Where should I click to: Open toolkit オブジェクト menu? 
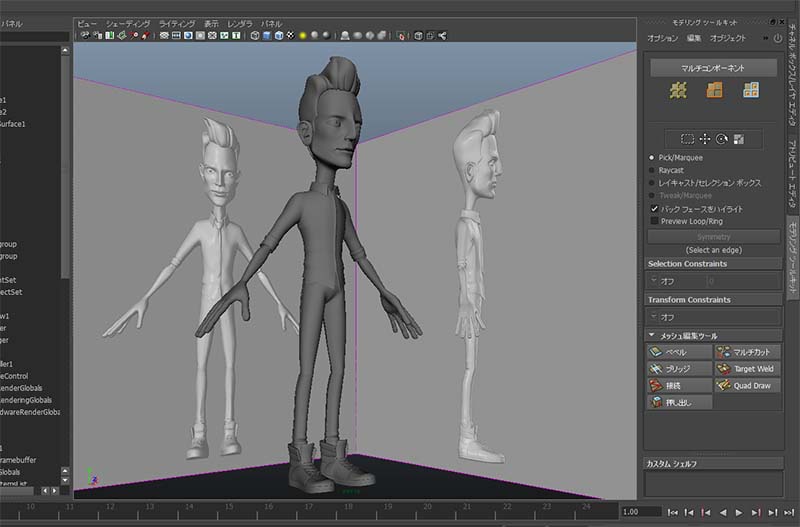click(x=728, y=38)
